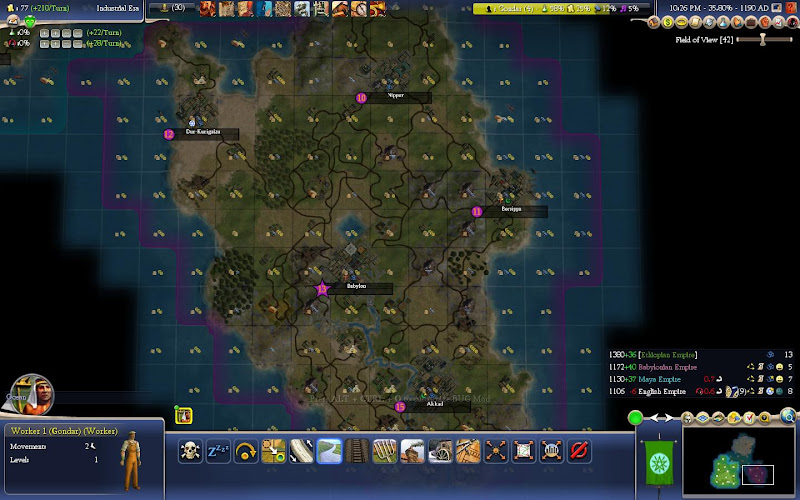The image size is (800, 500).
Task: Toggle the resource display bubble
Action: tap(764, 418)
